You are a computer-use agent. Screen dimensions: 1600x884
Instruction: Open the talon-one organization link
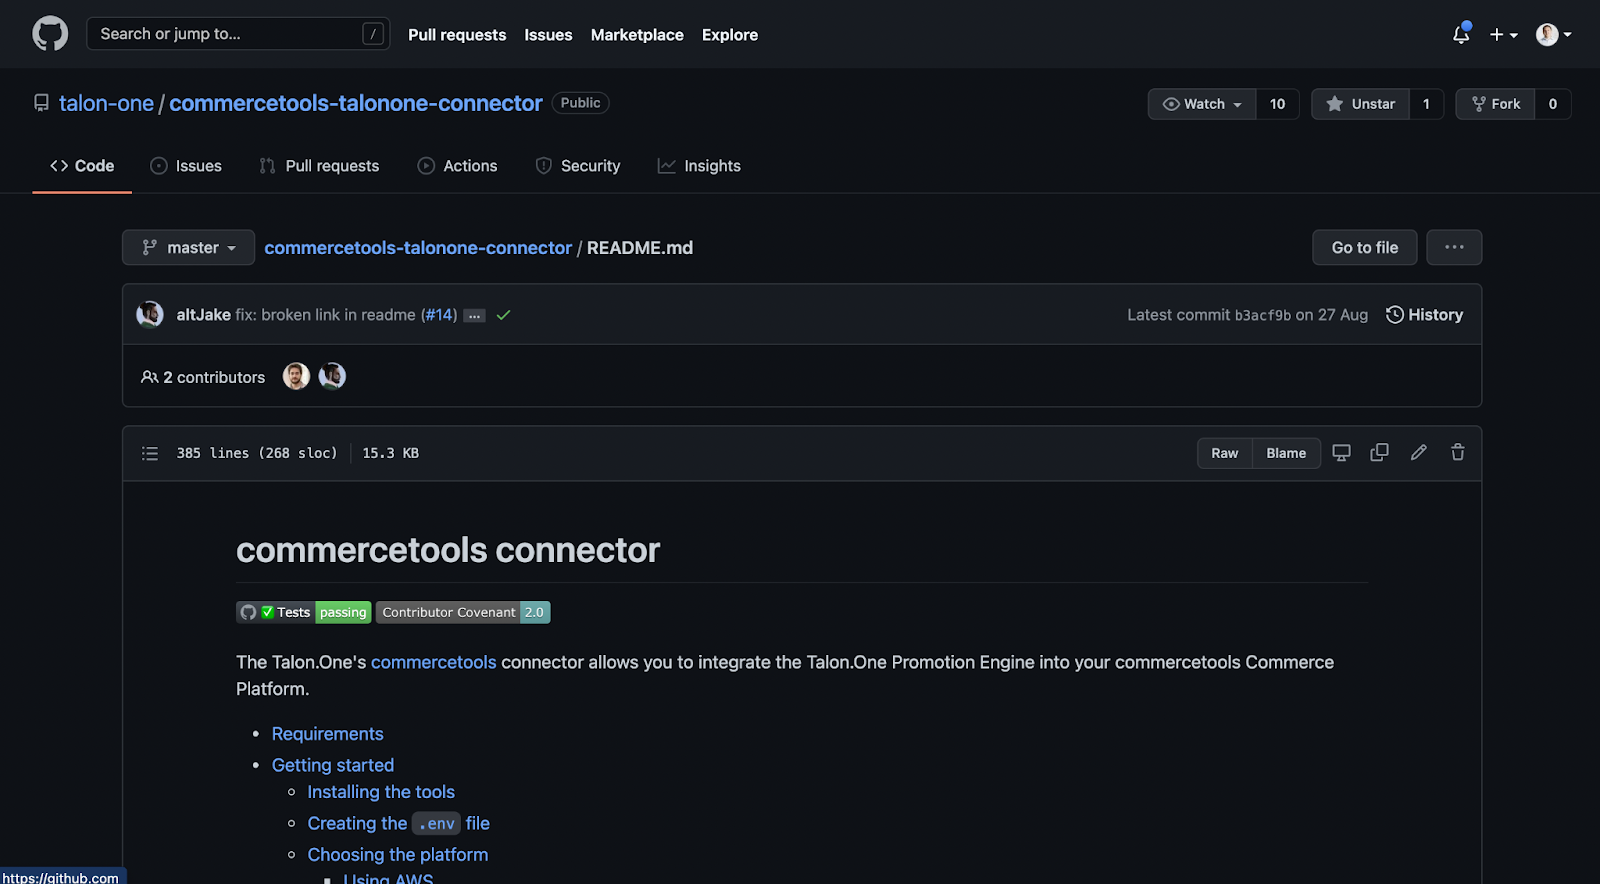click(106, 103)
